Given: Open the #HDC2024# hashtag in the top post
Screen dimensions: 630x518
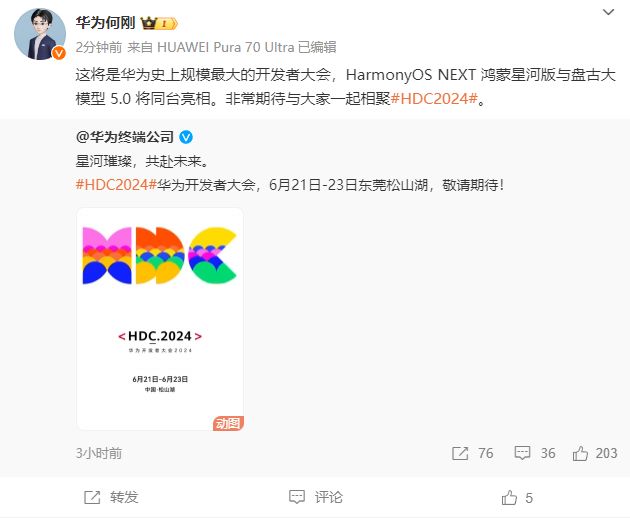Looking at the screenshot, I should point(434,98).
